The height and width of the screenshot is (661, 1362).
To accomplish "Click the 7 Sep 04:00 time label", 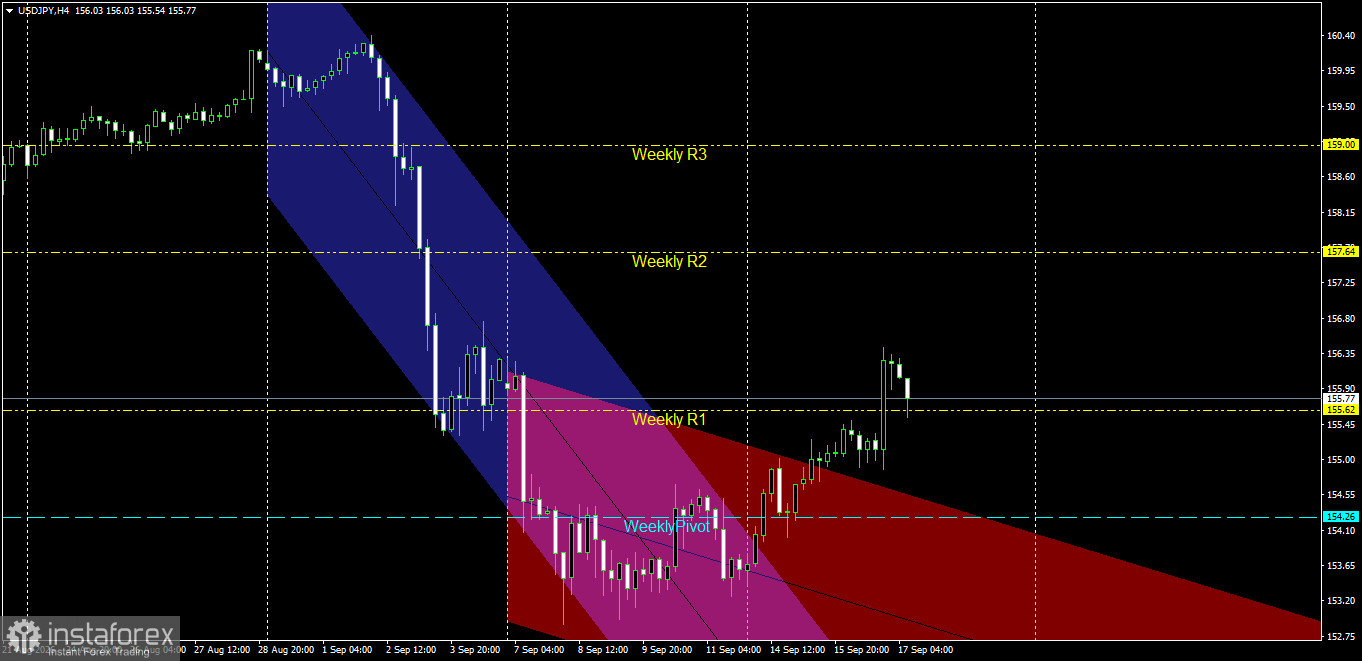I will [x=537, y=650].
